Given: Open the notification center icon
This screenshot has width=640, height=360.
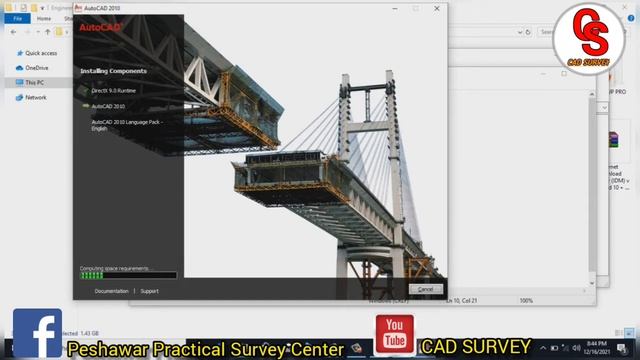Looking at the screenshot, I should 622,348.
